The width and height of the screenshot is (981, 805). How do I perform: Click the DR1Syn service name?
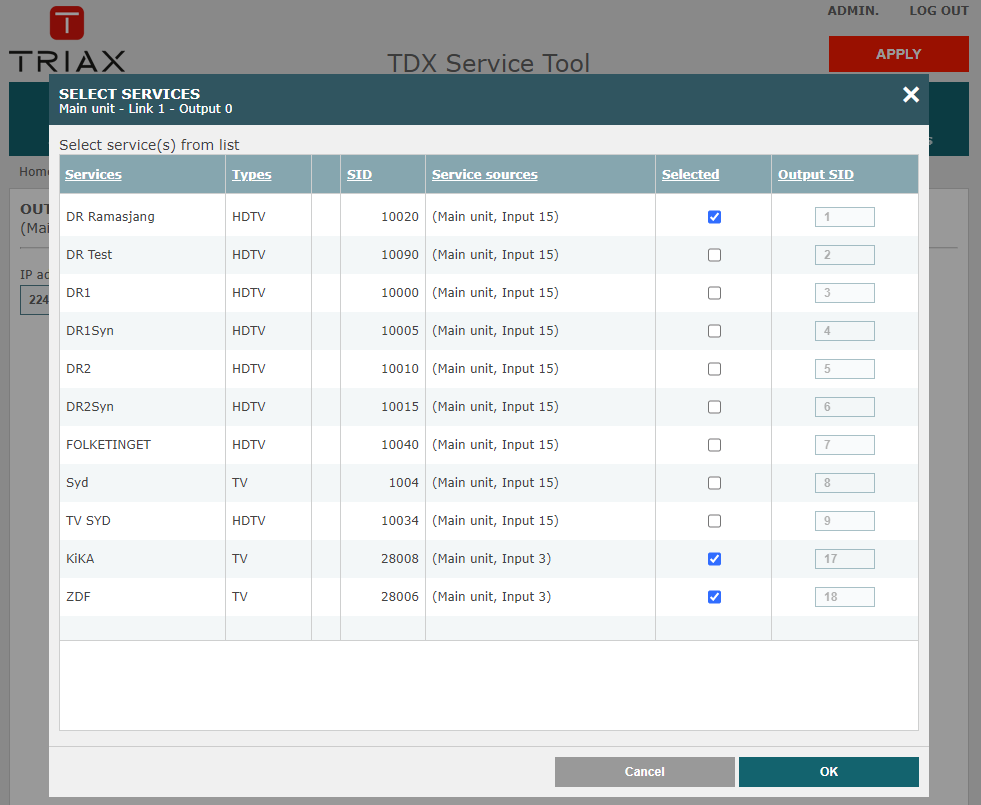89,331
